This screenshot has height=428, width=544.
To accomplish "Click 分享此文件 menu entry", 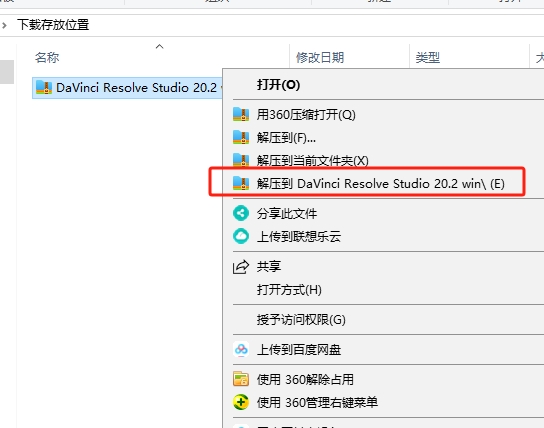I will (x=287, y=213).
